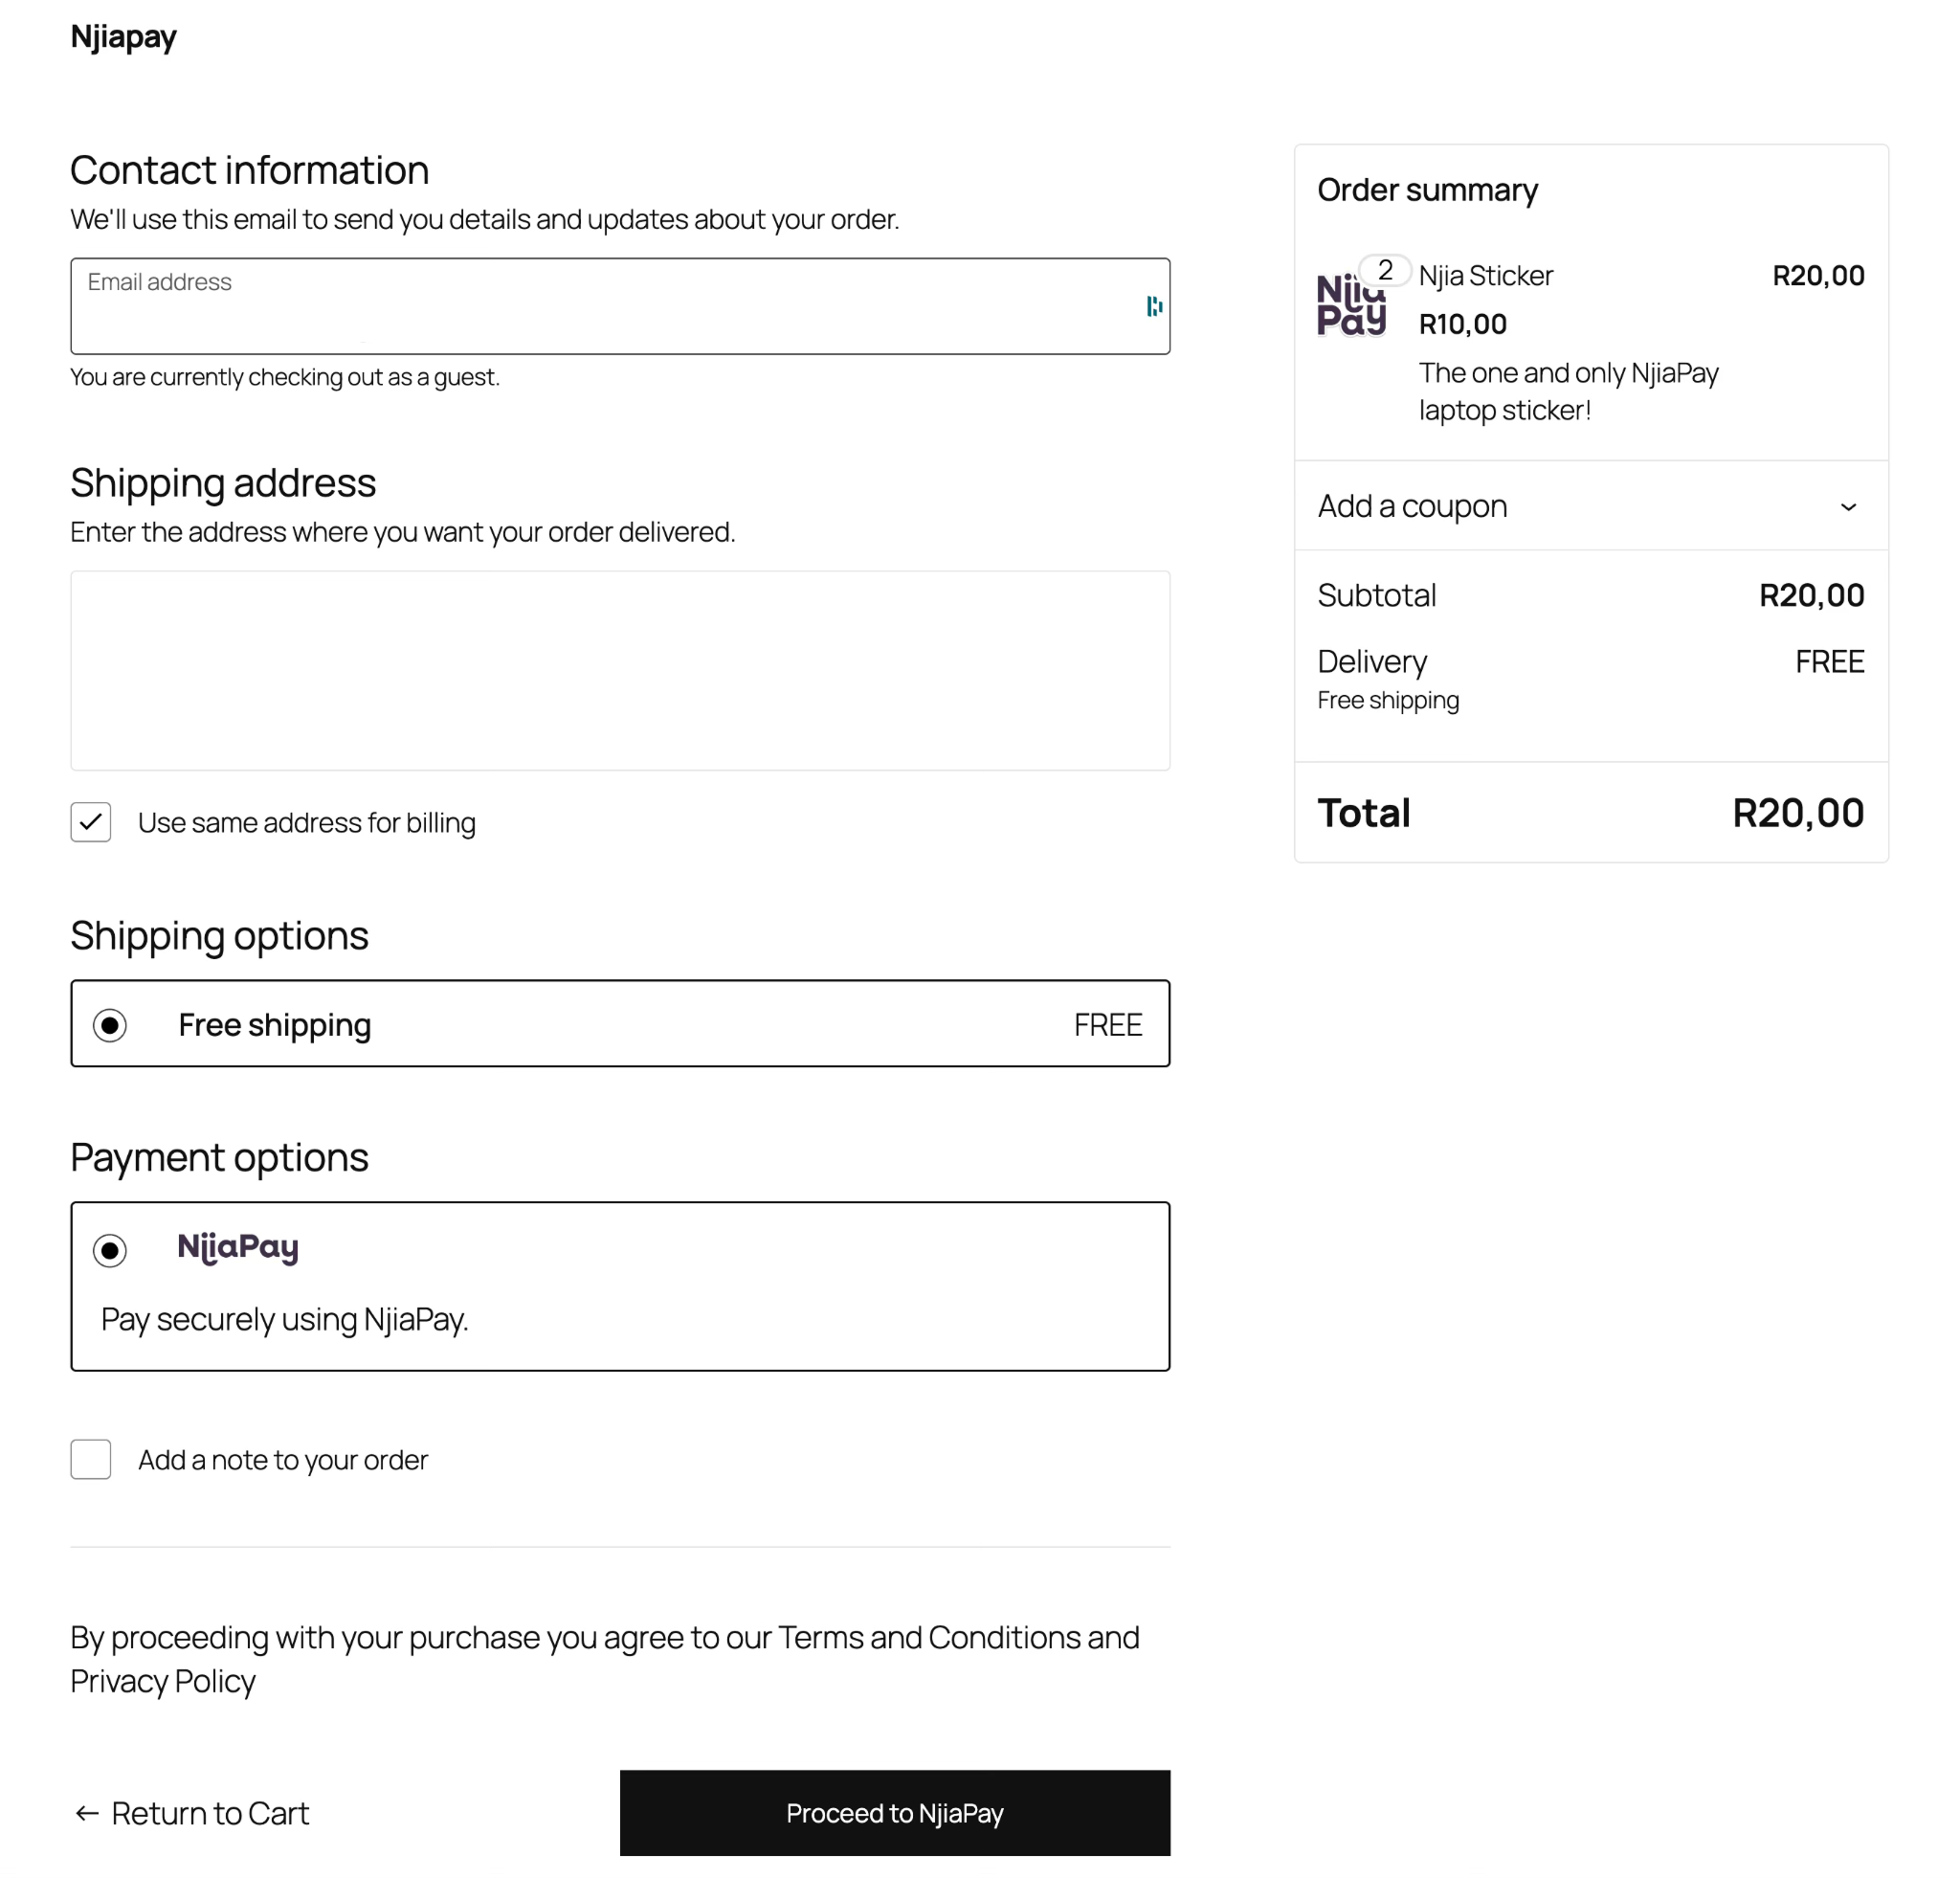Click the Return to Cart link
The height and width of the screenshot is (1879, 1960).
click(x=211, y=1813)
